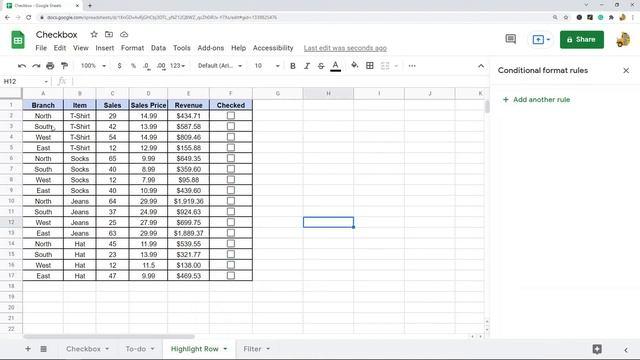Viewport: 640px width, 360px height.
Task: Check the box for North Jeans row
Action: click(x=231, y=201)
